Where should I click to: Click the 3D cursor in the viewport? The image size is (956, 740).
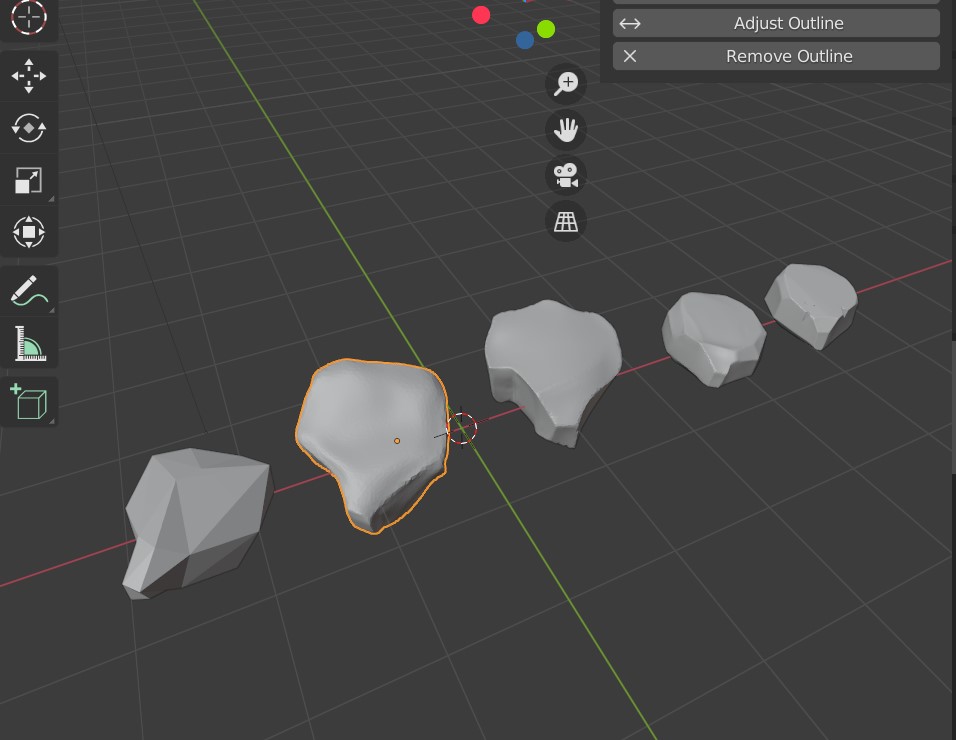462,428
